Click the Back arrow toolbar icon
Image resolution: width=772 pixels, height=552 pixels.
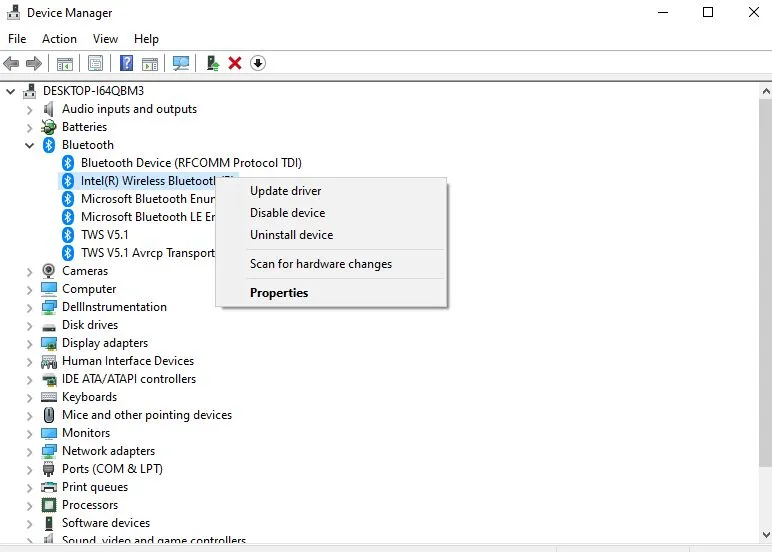(x=11, y=64)
